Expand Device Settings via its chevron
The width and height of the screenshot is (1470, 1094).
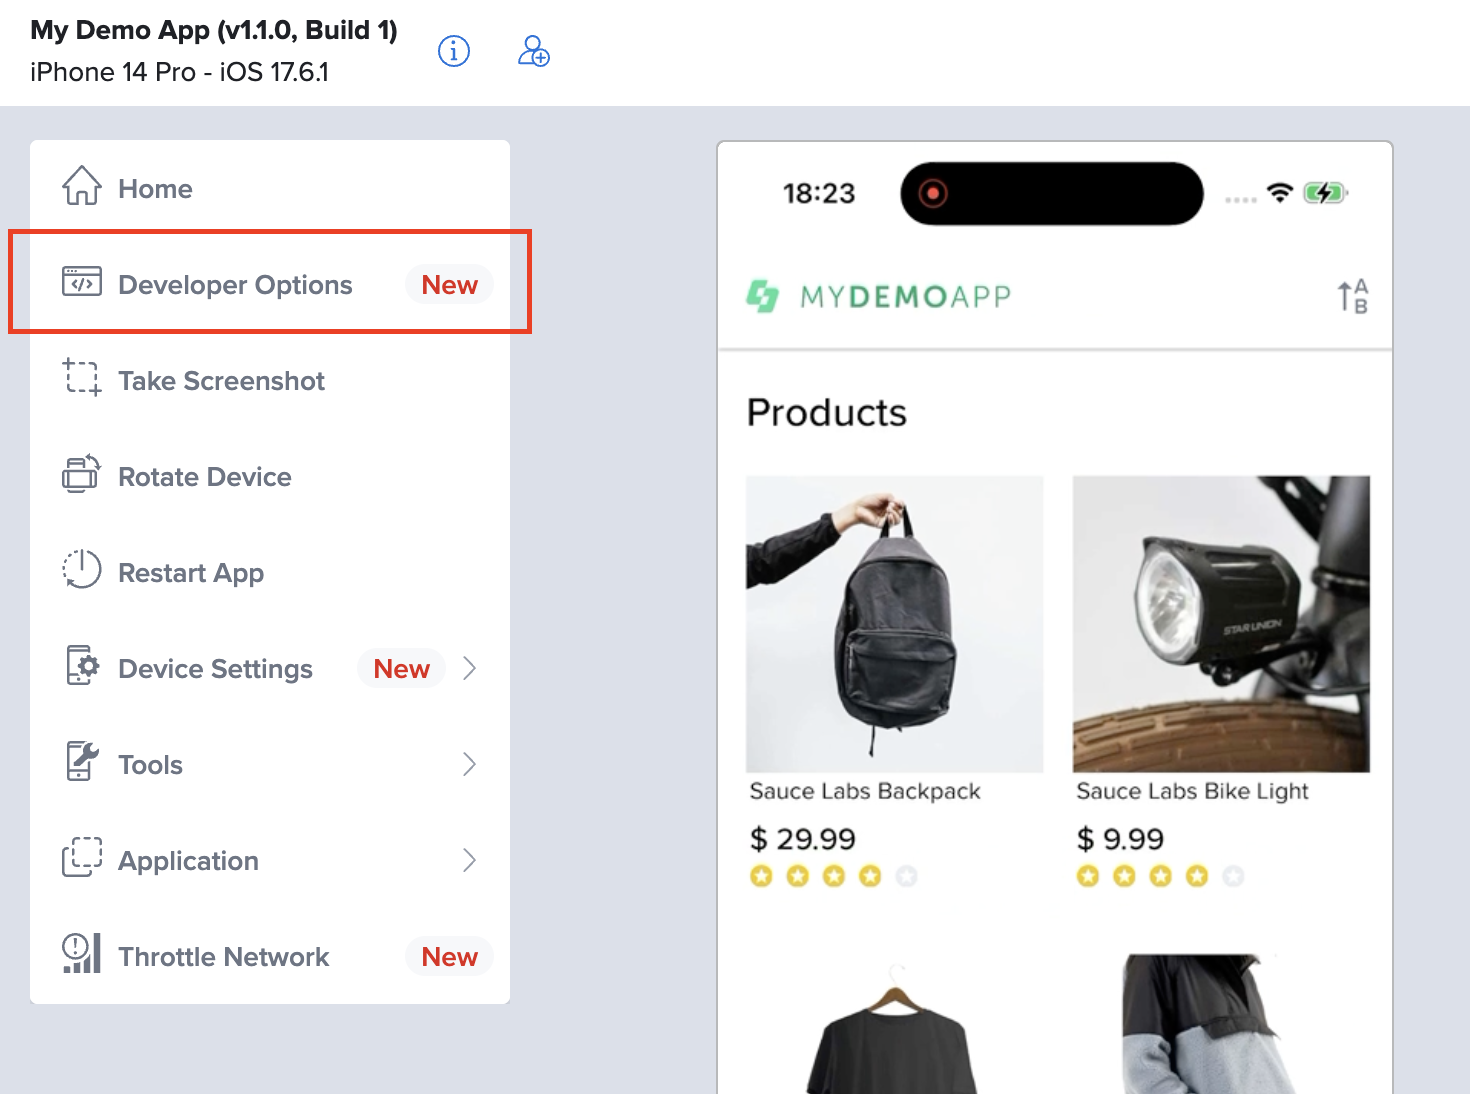(470, 668)
